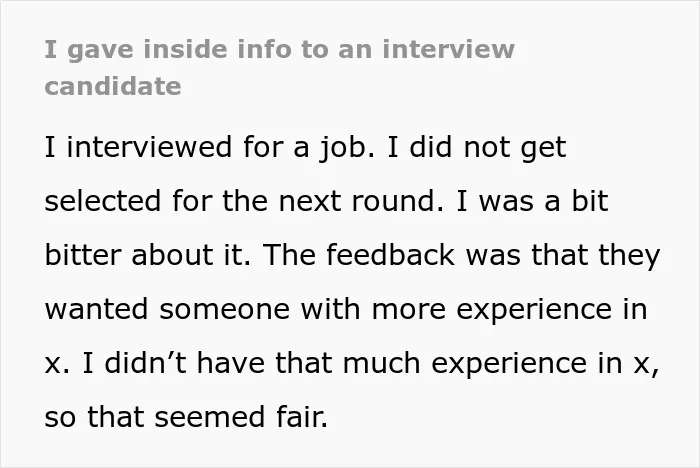This screenshot has height=468, width=700.
Task: Click the word 'feedback' in the paragraph
Action: 390,255
